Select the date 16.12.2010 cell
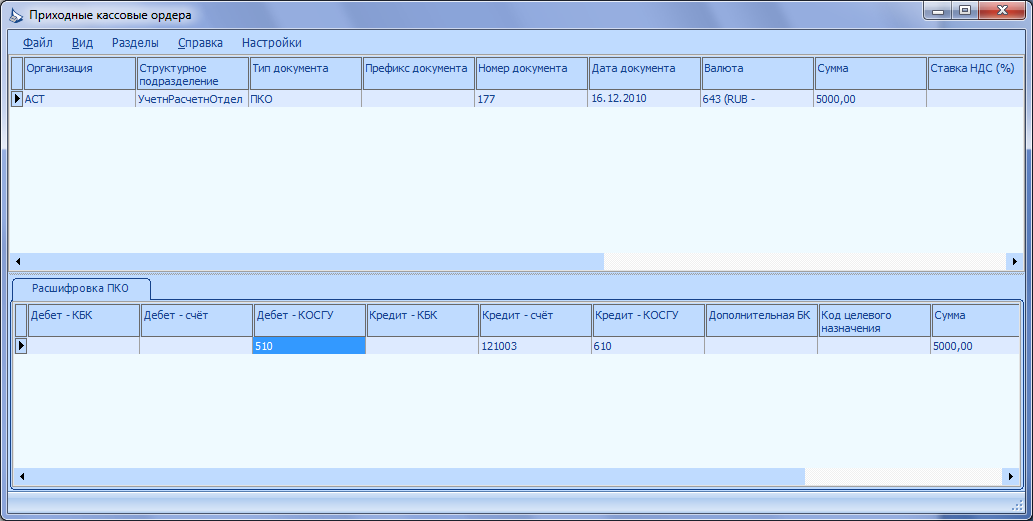 coord(644,99)
